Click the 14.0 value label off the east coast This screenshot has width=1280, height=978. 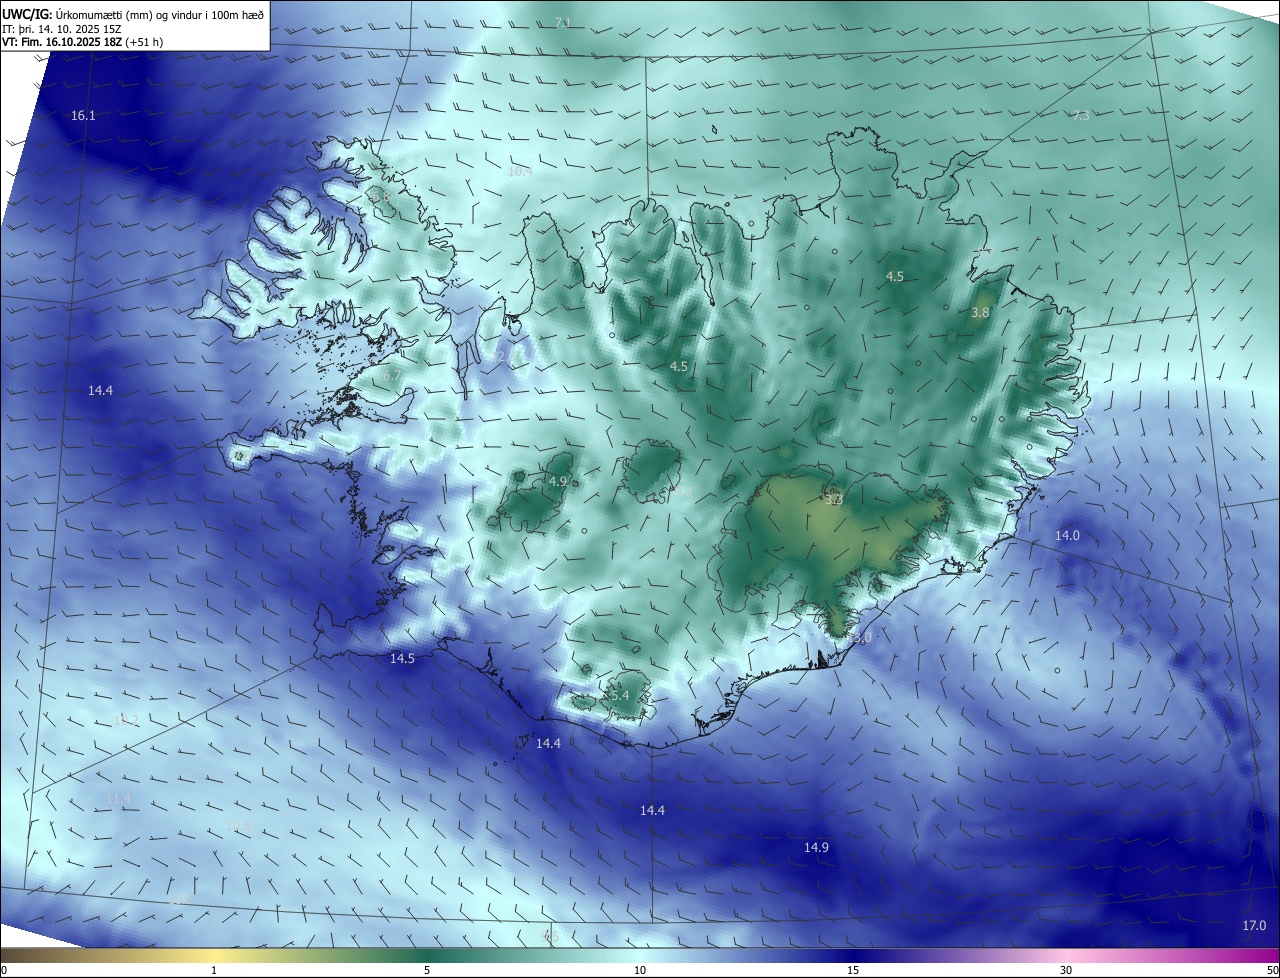tap(1068, 536)
